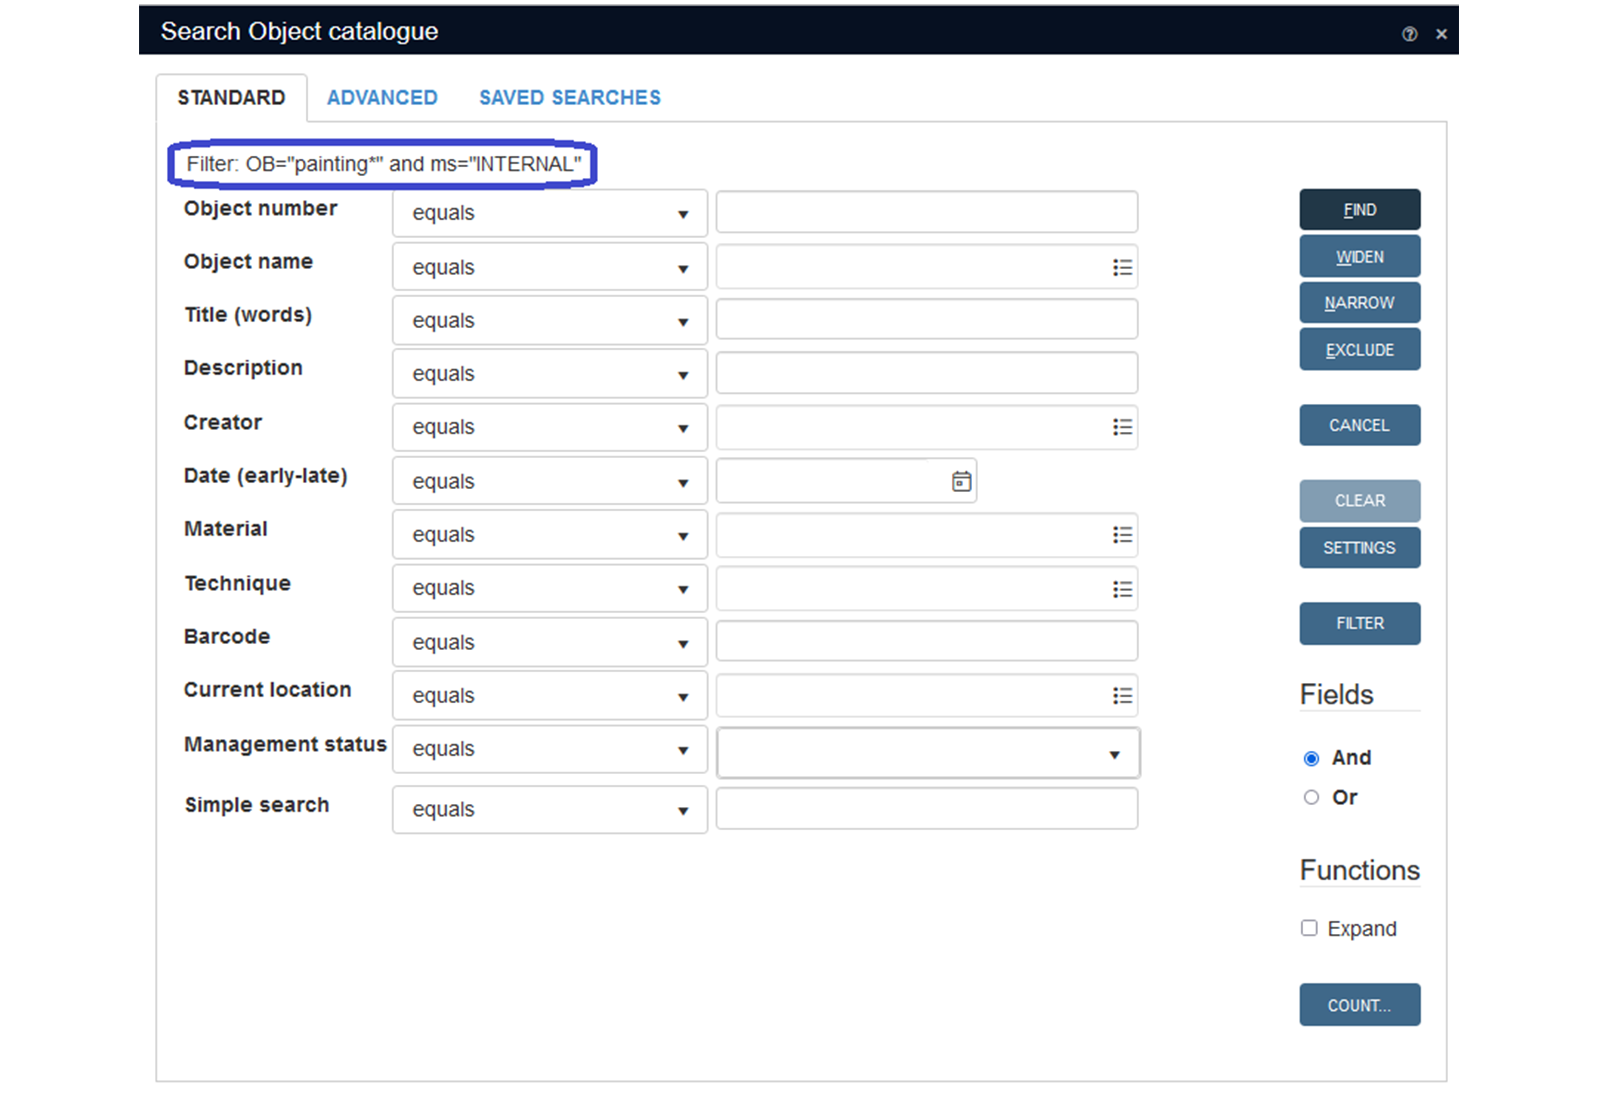Open the Current location list picker icon

1122,695
